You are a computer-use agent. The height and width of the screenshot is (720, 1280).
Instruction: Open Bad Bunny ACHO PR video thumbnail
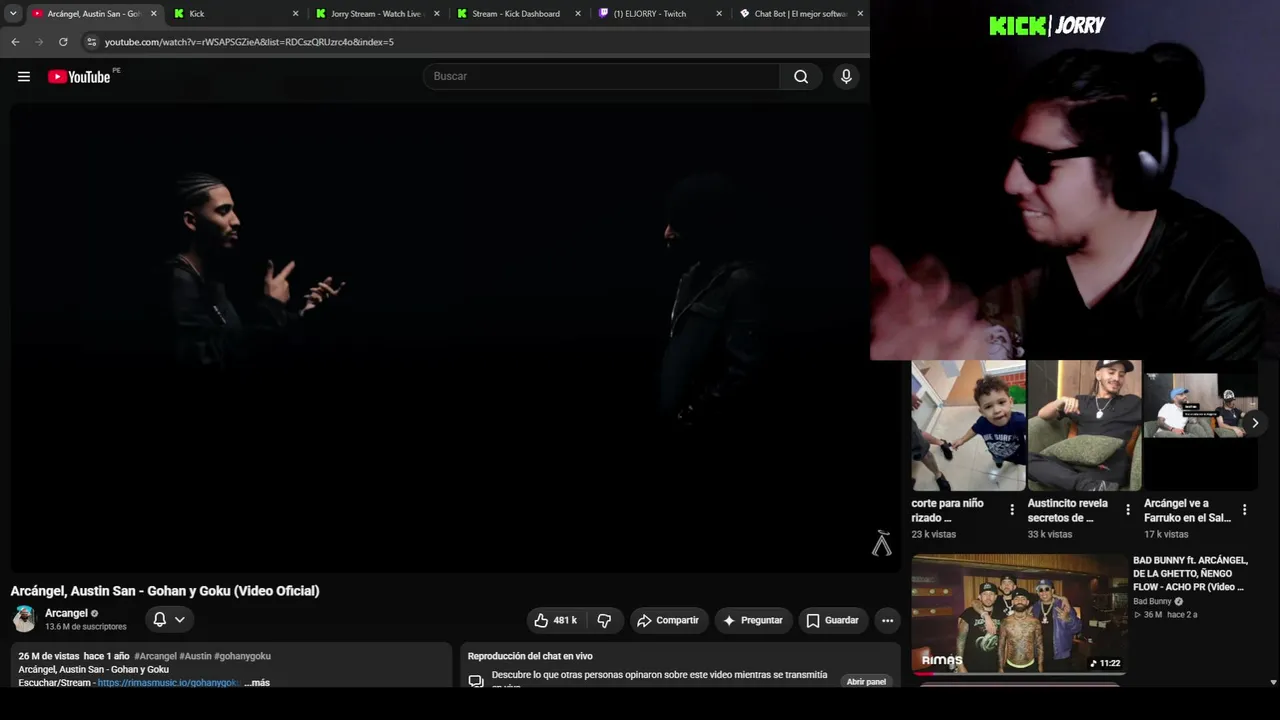click(x=1019, y=614)
